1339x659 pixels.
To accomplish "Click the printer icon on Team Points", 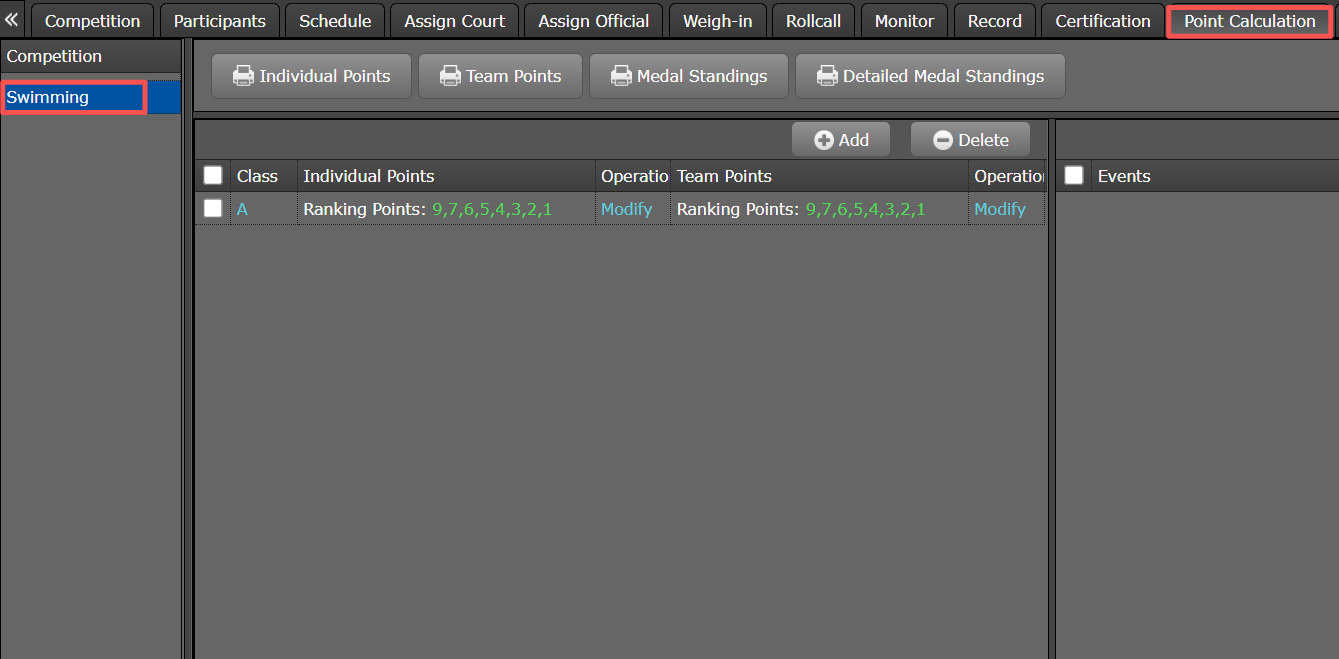I will pyautogui.click(x=452, y=75).
